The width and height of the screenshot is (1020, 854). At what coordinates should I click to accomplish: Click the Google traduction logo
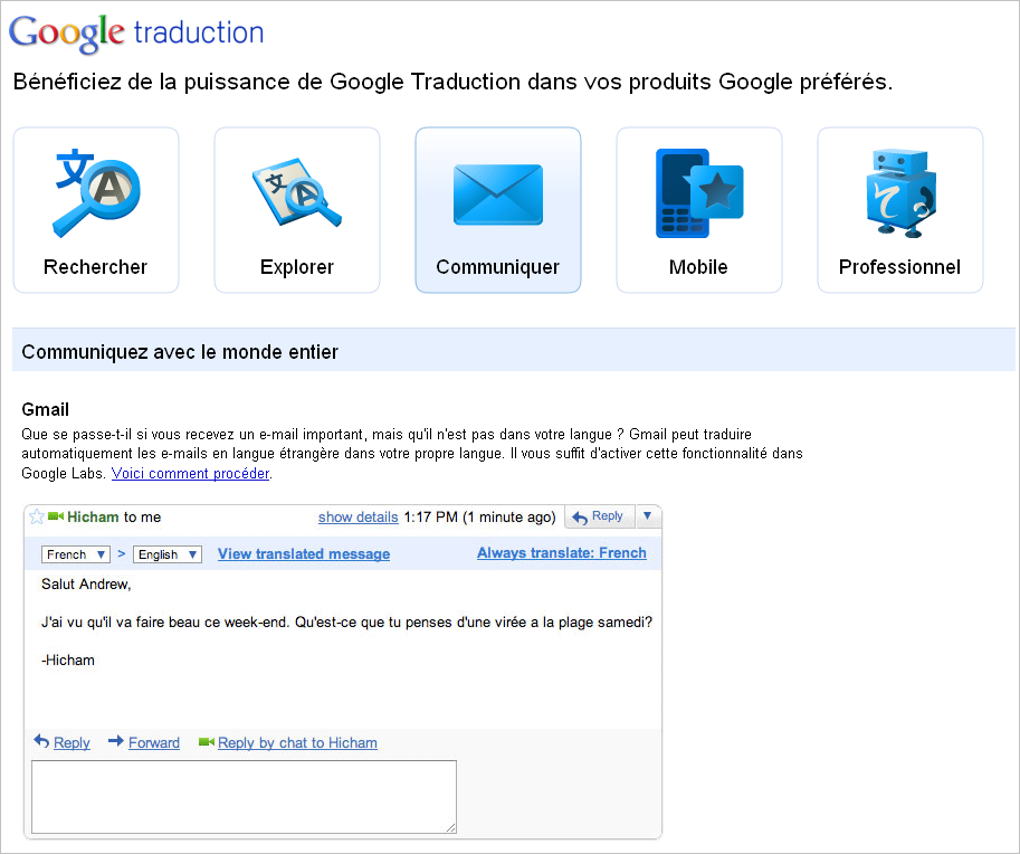(136, 33)
